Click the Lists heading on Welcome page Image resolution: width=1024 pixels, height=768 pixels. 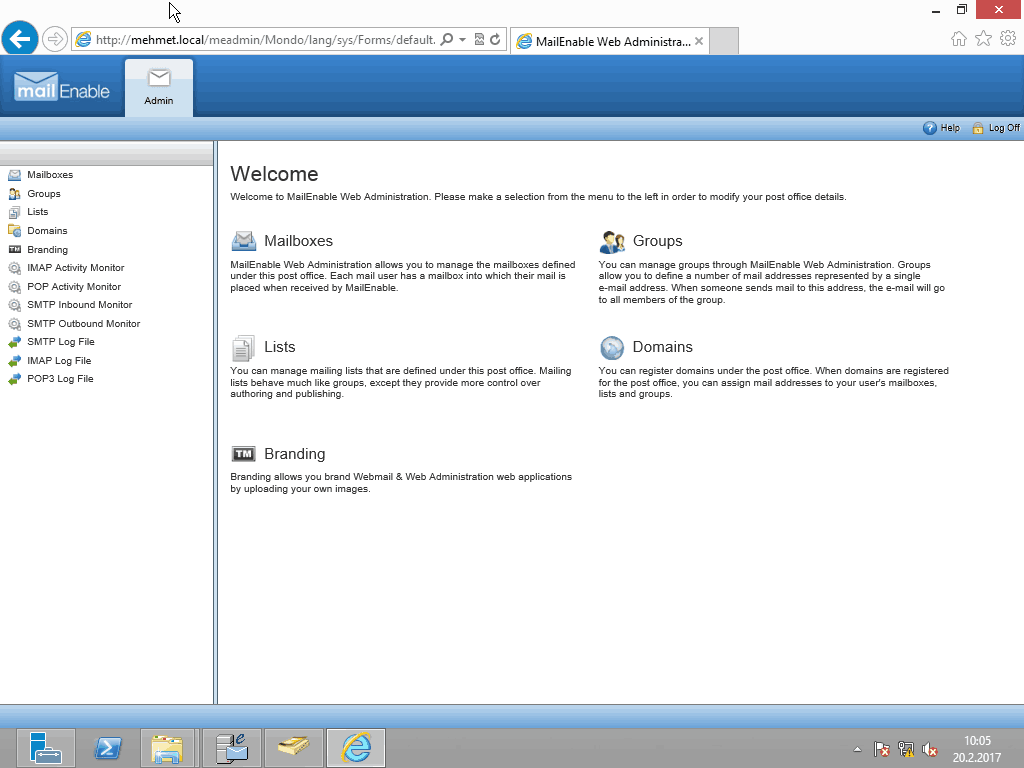280,347
